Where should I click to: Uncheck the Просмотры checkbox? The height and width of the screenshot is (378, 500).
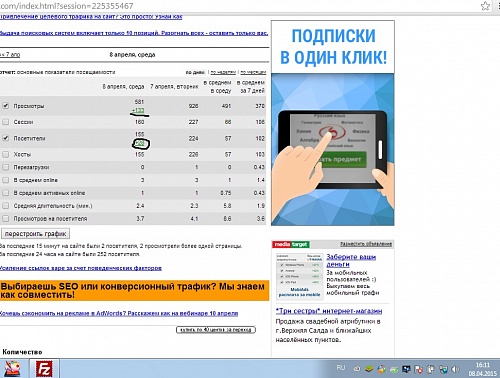tap(6, 106)
